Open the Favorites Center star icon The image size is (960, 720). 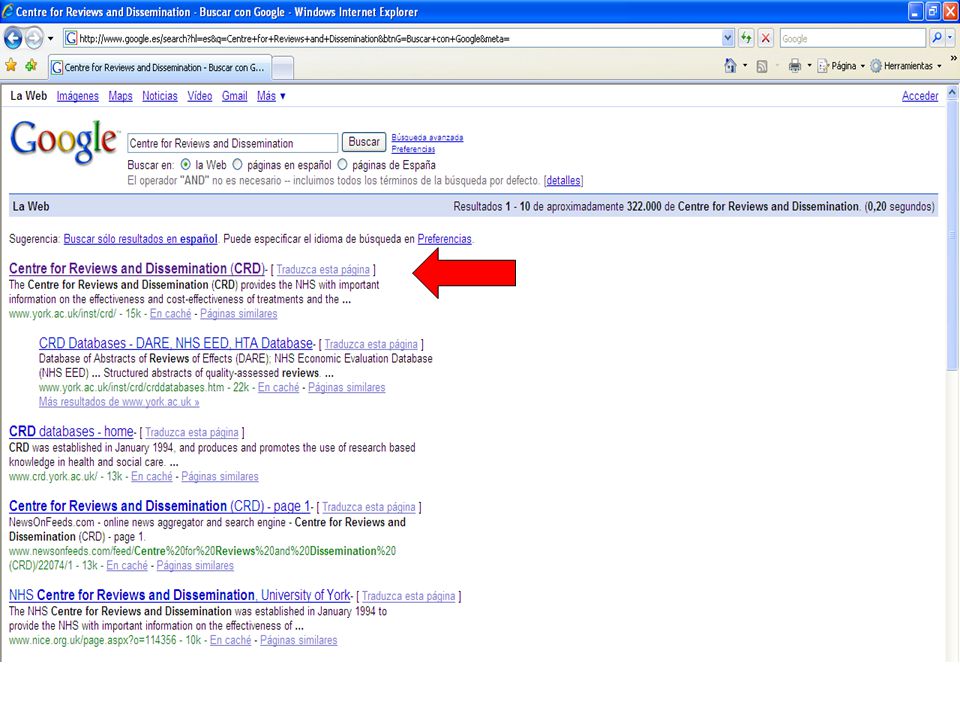click(x=11, y=65)
